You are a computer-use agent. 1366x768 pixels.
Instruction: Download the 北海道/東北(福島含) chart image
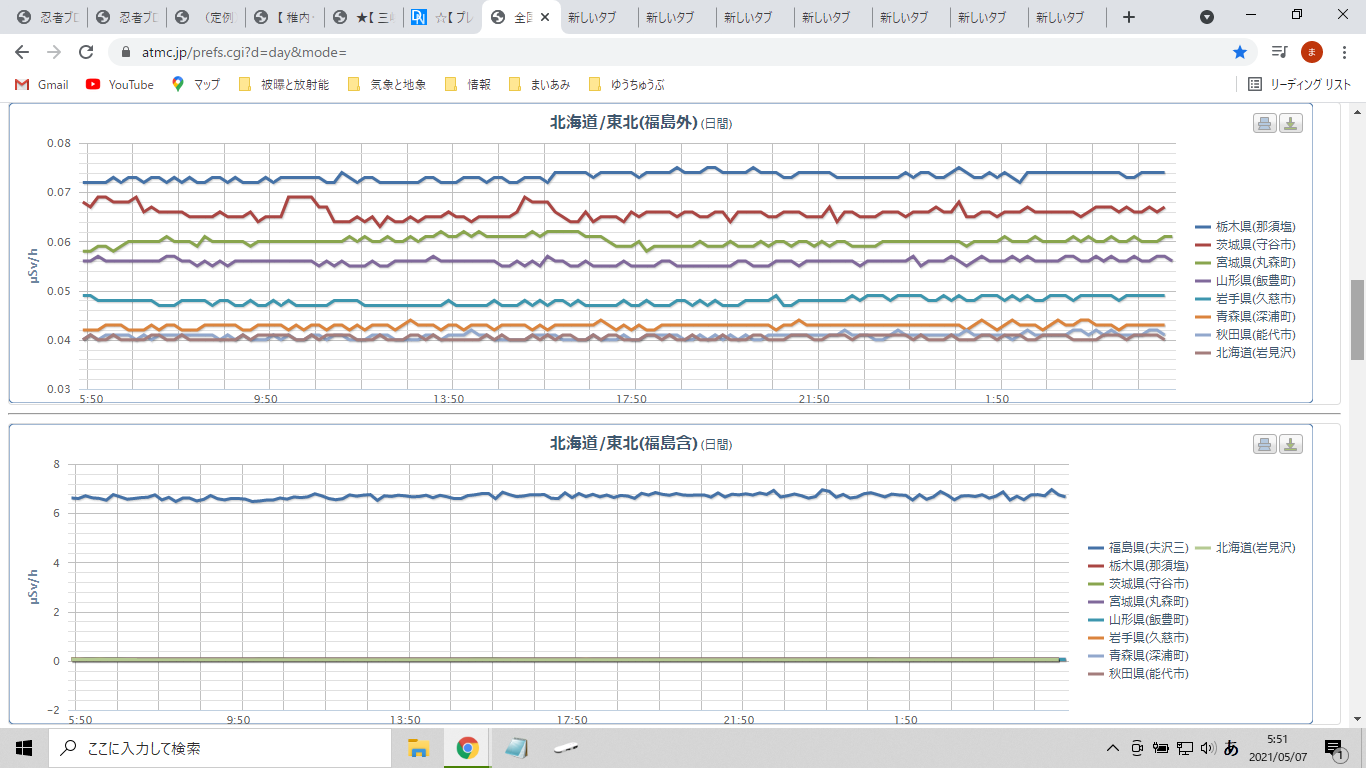point(1291,444)
